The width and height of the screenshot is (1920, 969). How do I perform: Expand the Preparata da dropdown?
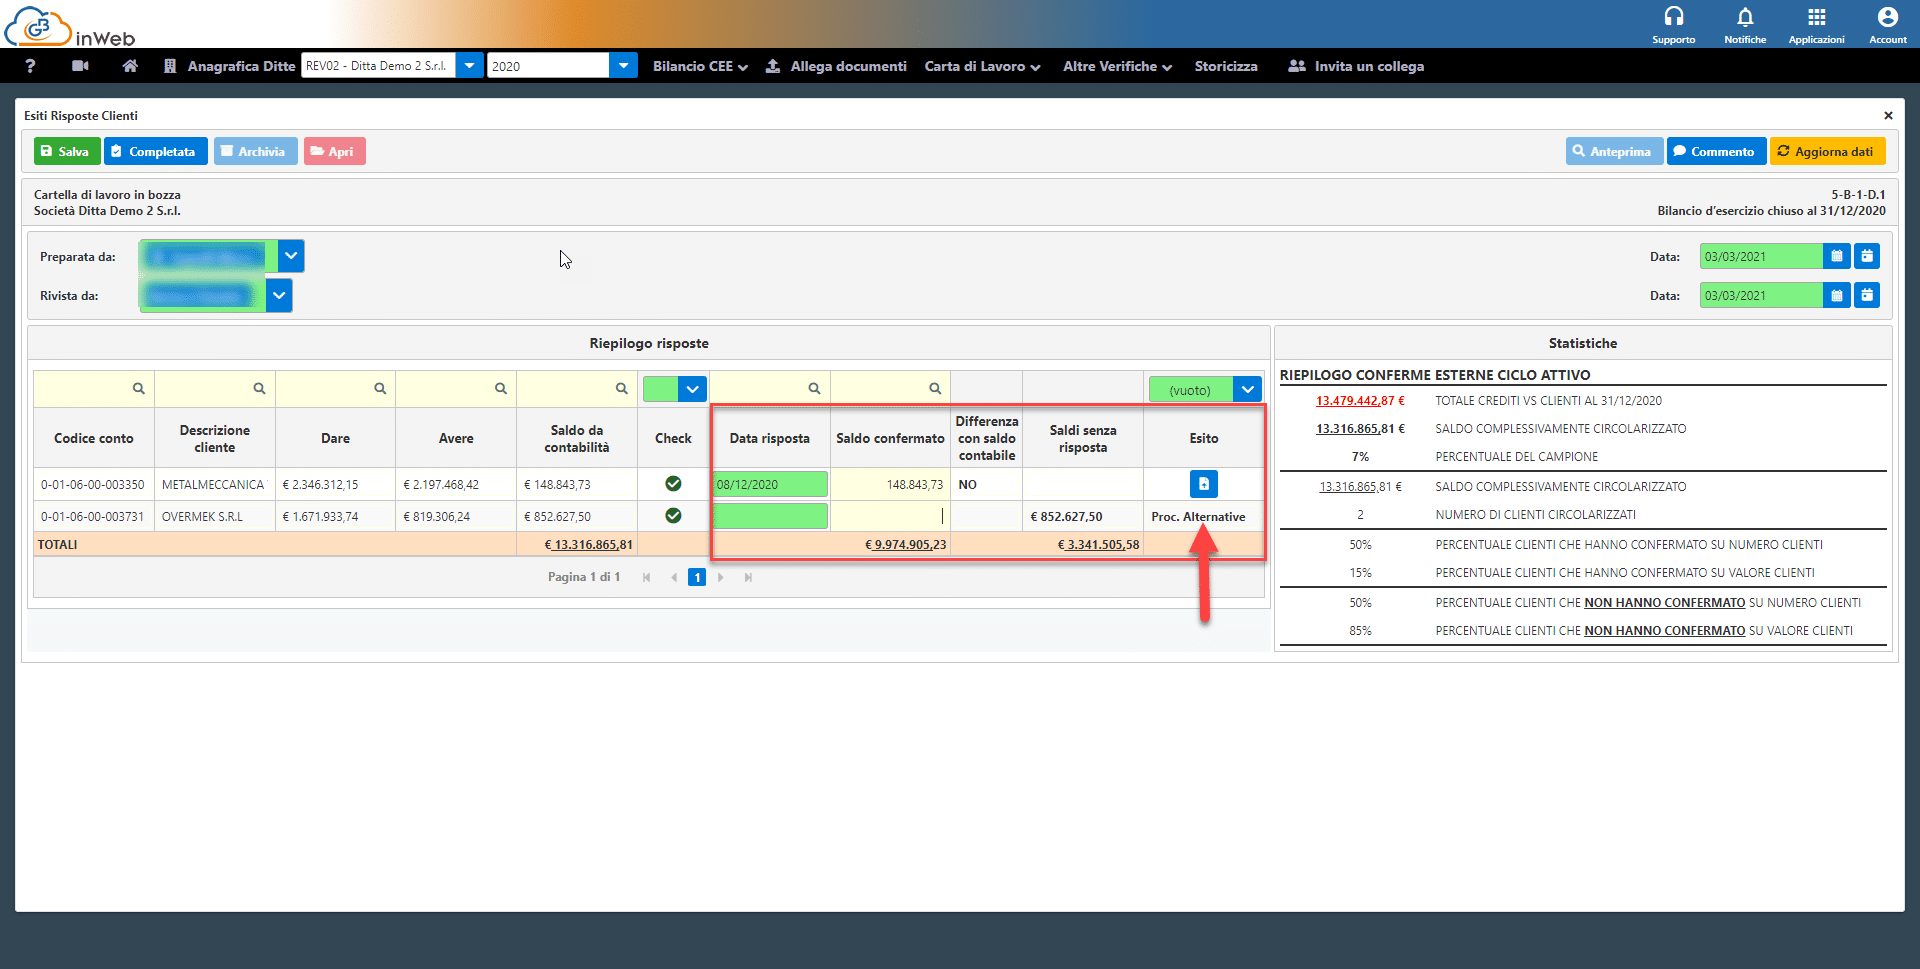point(291,256)
